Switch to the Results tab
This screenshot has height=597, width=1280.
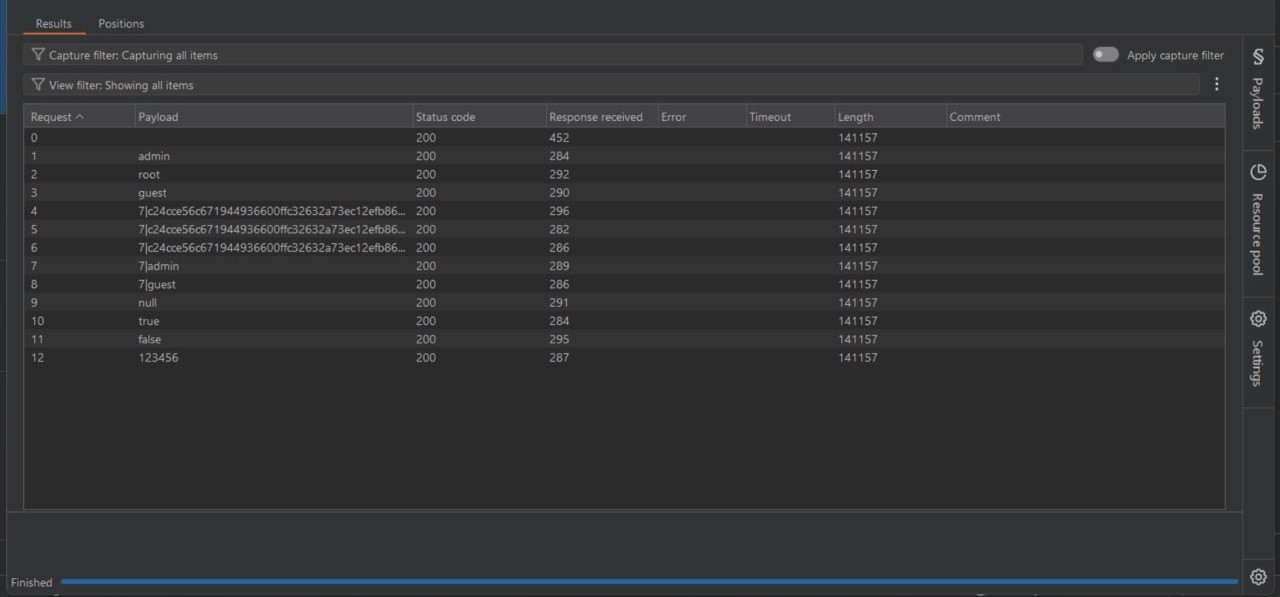[53, 23]
